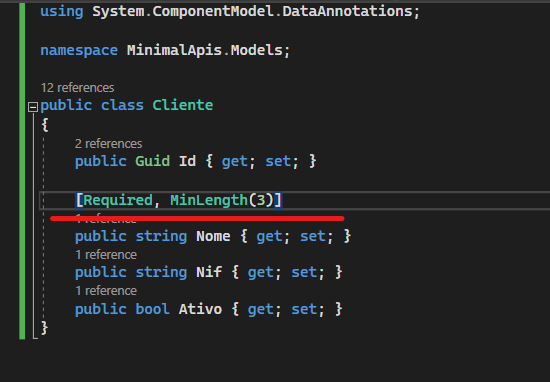Image resolution: width=550 pixels, height=382 pixels.
Task: Open the 12 references CodeLens link
Action: (x=77, y=88)
